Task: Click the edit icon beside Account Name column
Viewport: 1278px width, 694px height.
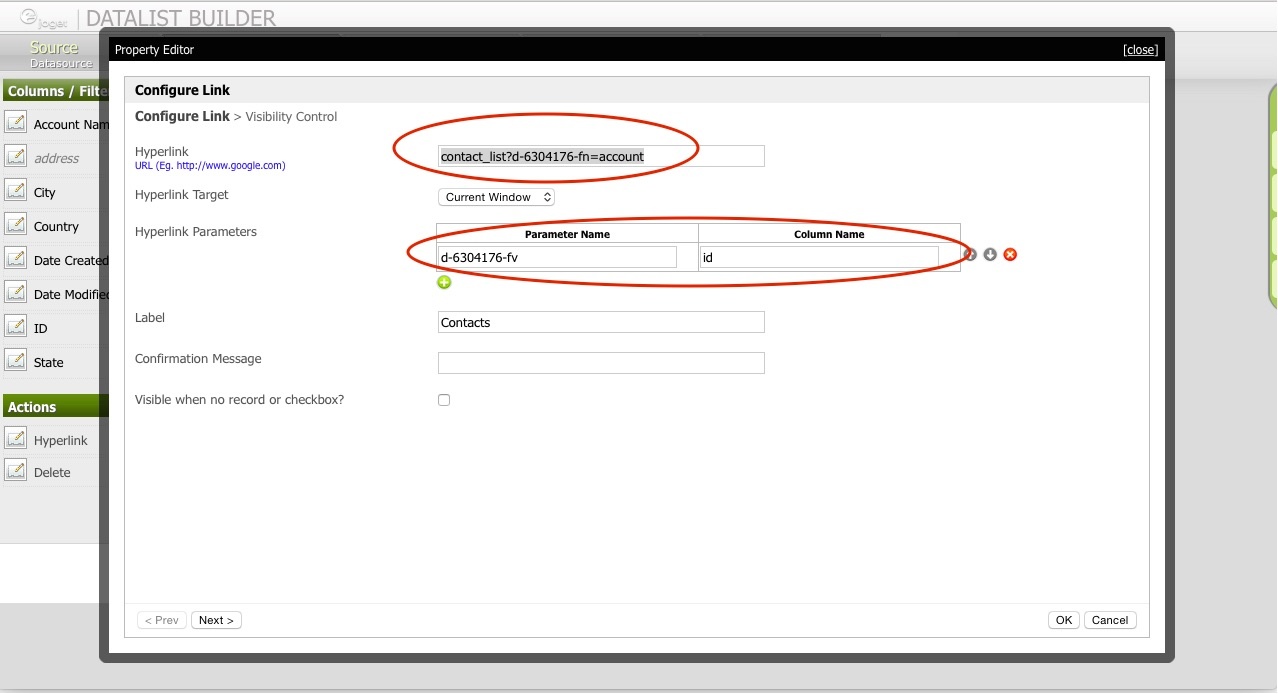Action: tap(15, 123)
